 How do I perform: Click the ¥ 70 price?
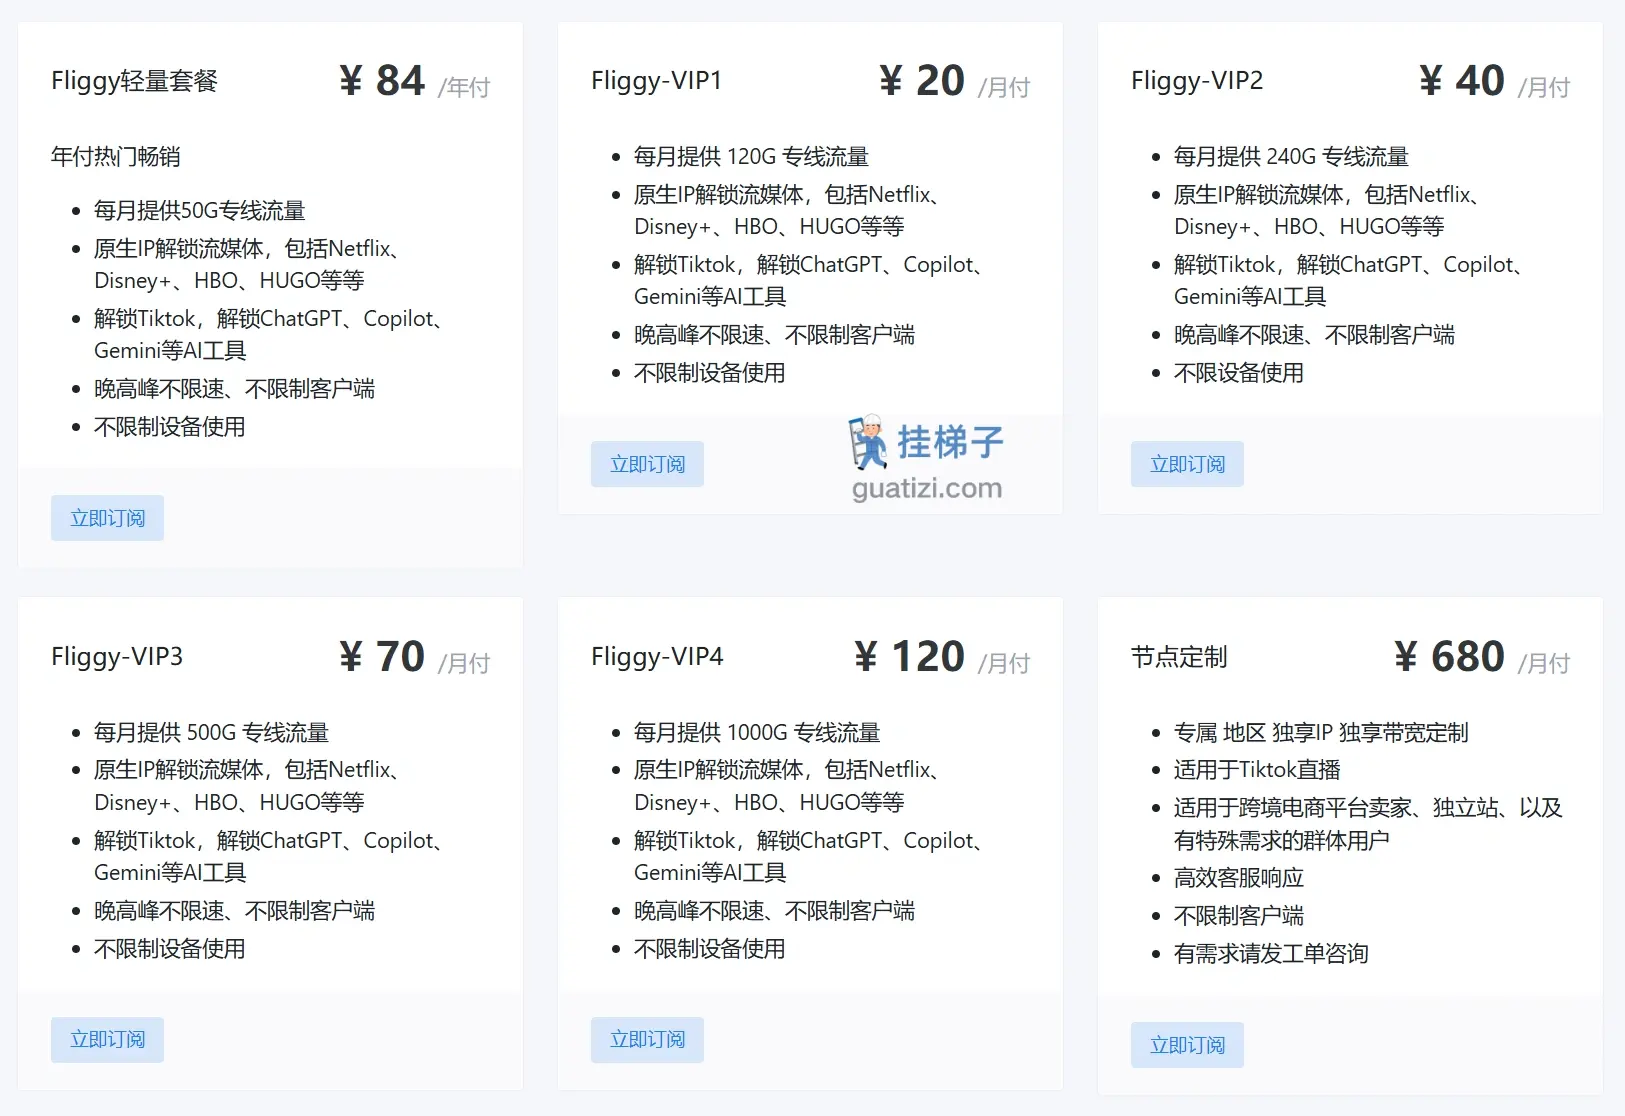click(382, 657)
